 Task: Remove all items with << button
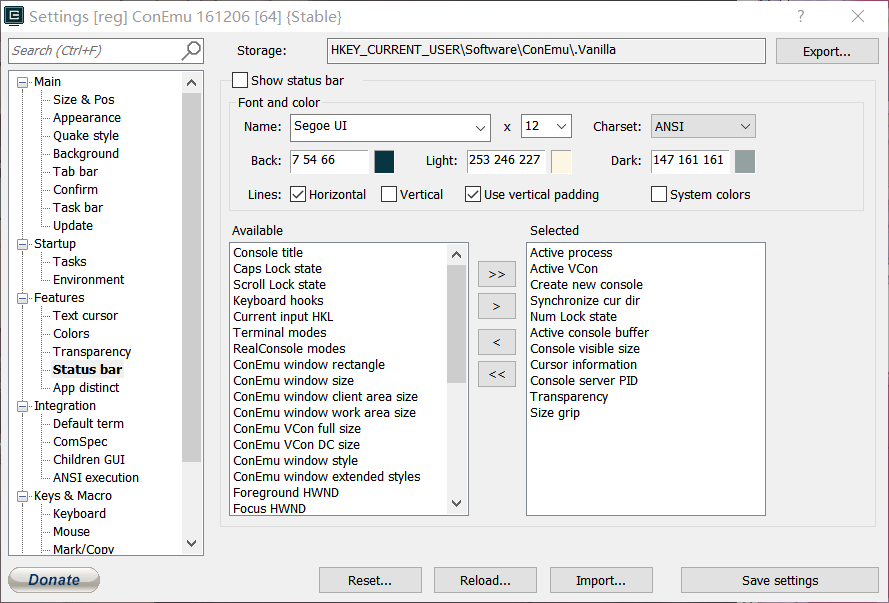(x=496, y=375)
